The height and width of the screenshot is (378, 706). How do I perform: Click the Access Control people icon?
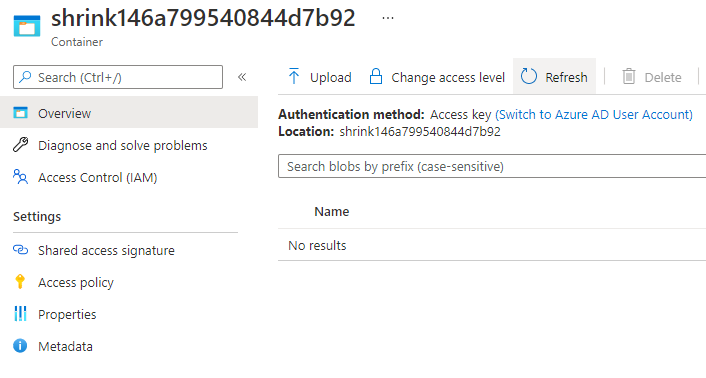tap(20, 177)
